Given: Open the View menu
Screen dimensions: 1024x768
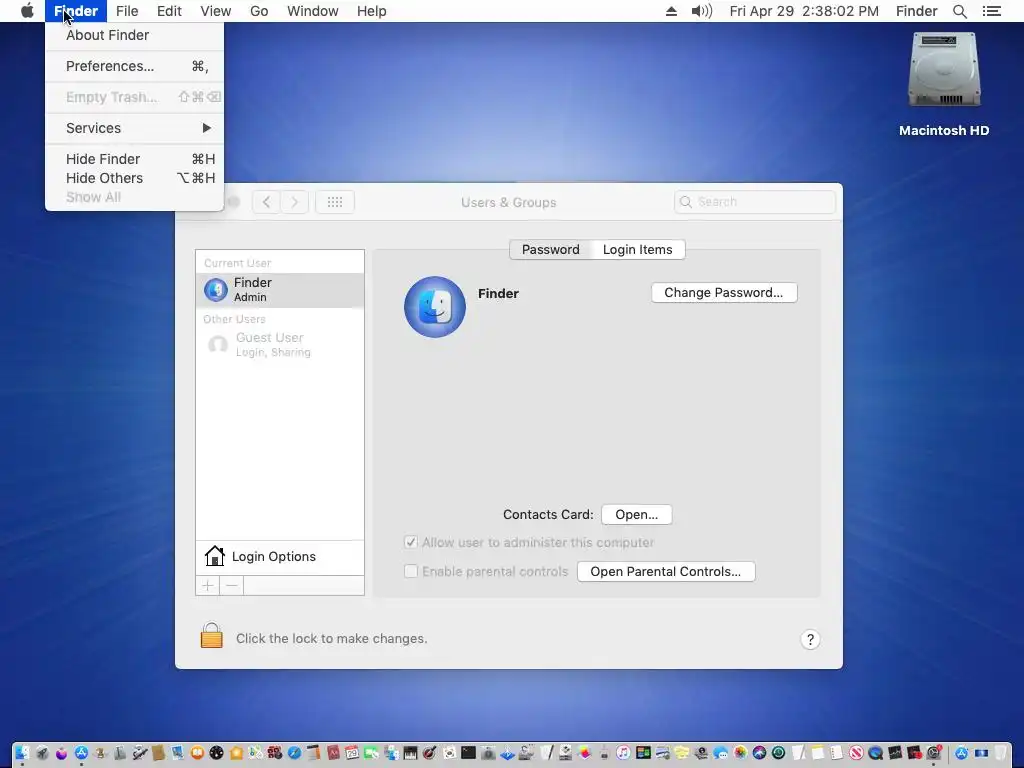Looking at the screenshot, I should click(x=216, y=11).
